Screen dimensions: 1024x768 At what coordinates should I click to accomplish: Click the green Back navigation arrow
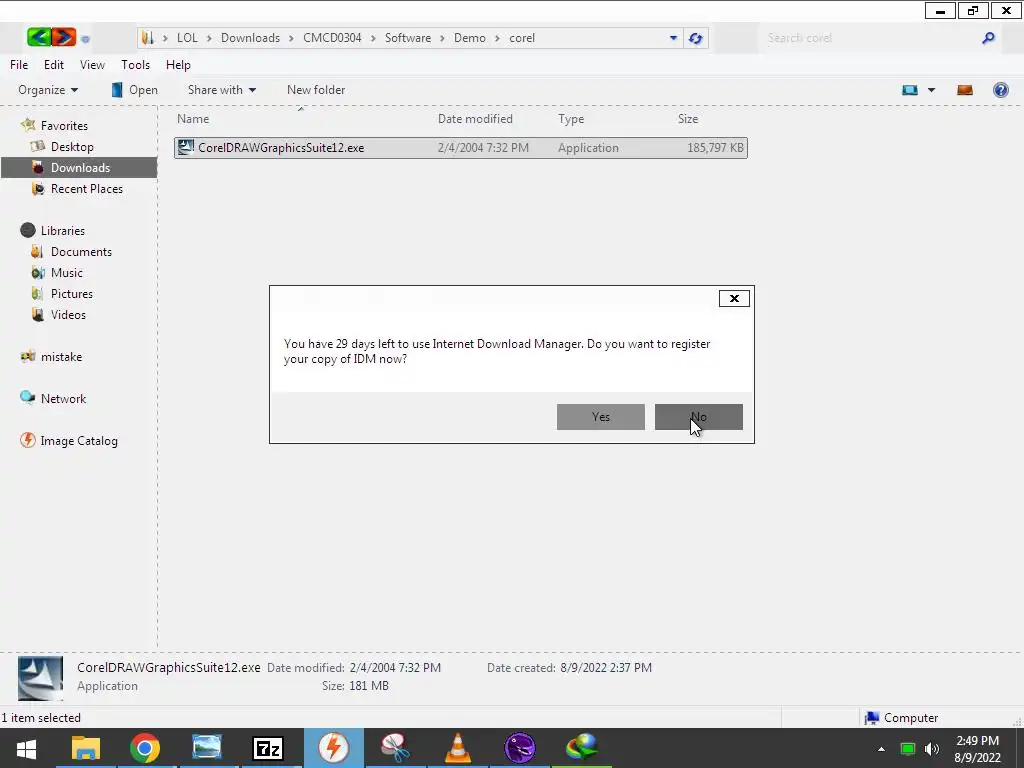(39, 37)
